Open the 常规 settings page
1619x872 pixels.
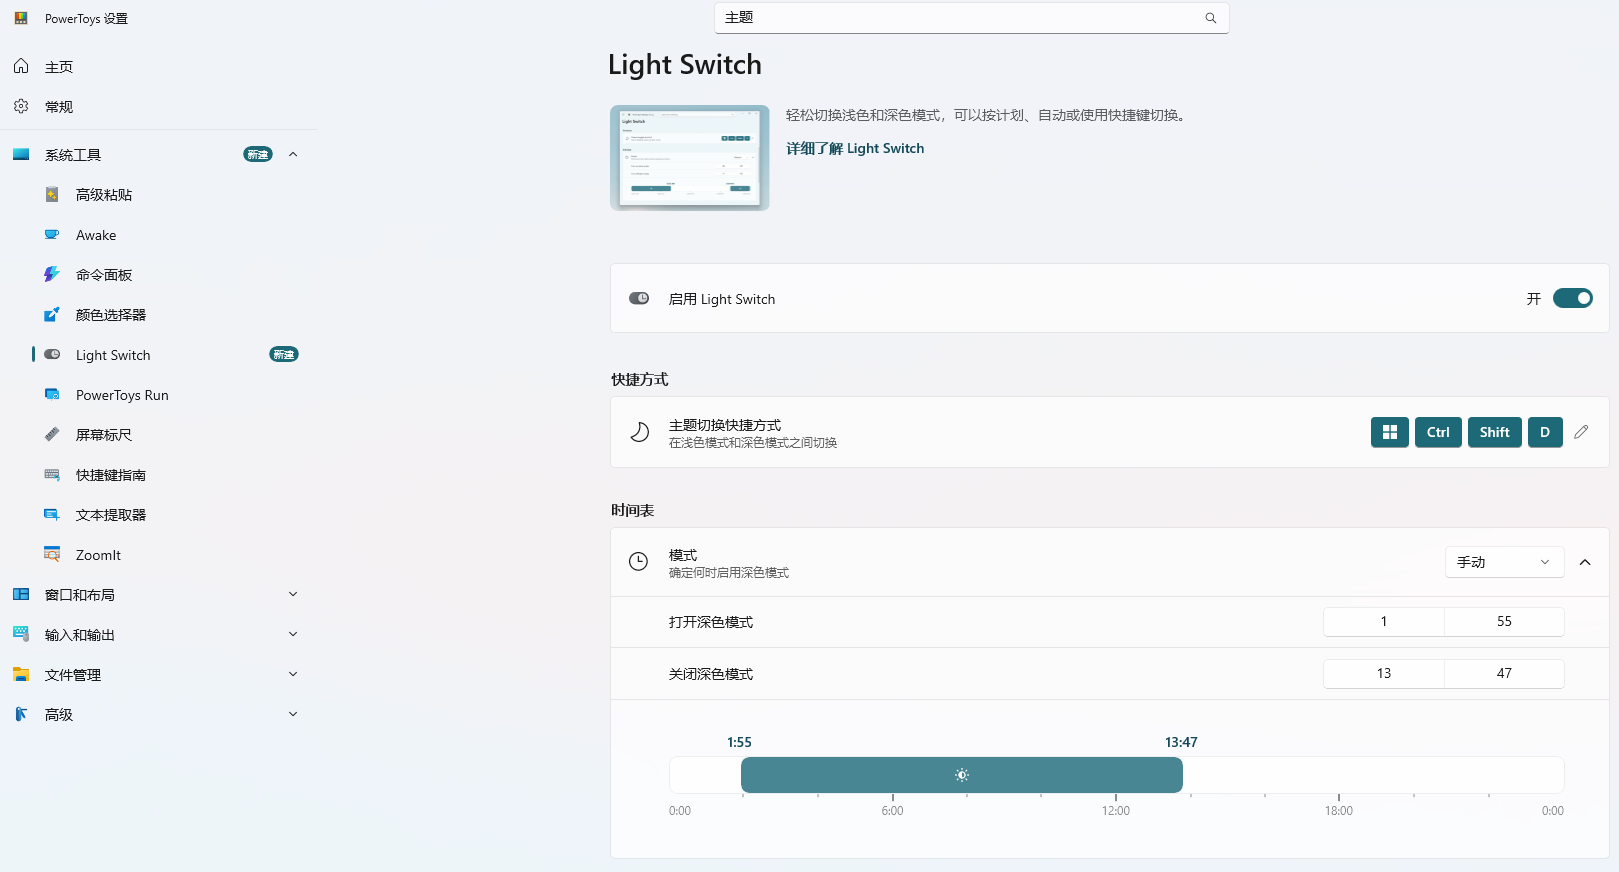(x=59, y=107)
